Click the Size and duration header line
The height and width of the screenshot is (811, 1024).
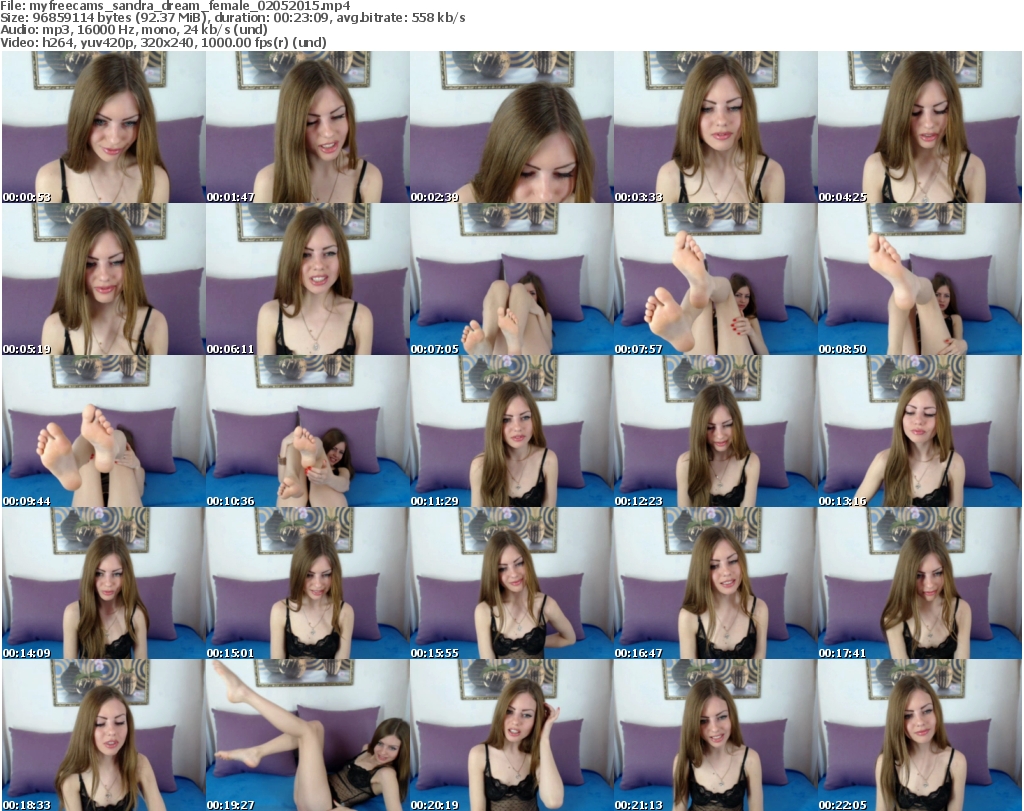(233, 18)
